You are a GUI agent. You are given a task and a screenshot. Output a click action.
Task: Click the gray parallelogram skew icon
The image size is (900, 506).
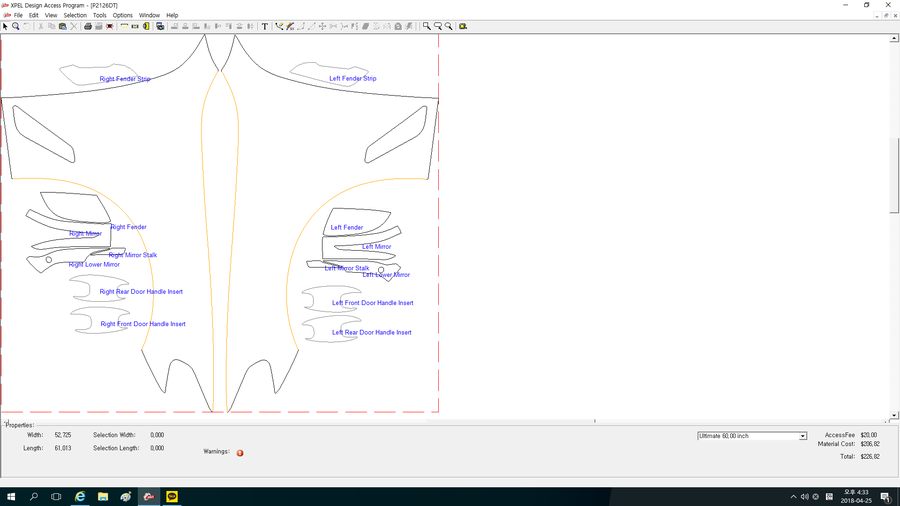(365, 26)
